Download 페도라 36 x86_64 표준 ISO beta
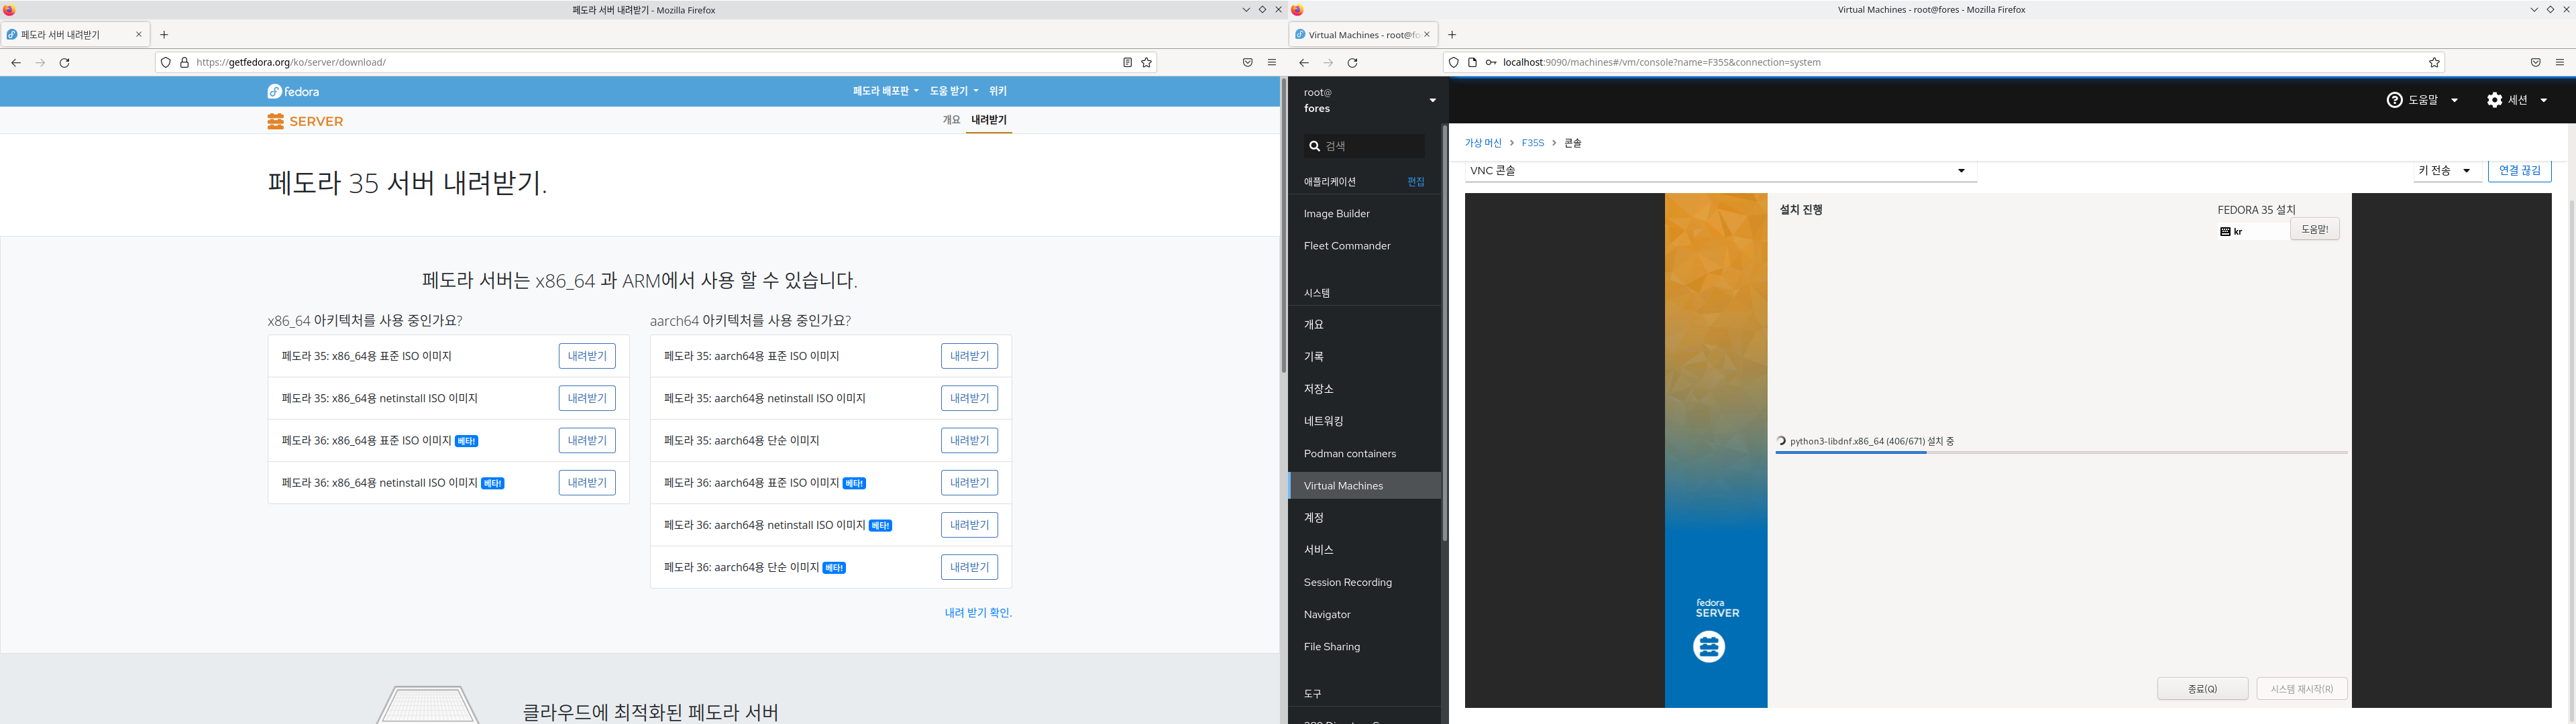 coord(587,441)
